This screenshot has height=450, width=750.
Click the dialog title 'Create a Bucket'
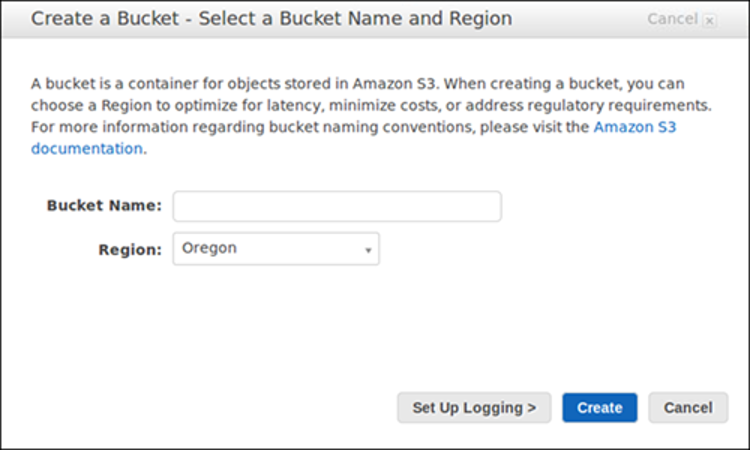[105, 19]
